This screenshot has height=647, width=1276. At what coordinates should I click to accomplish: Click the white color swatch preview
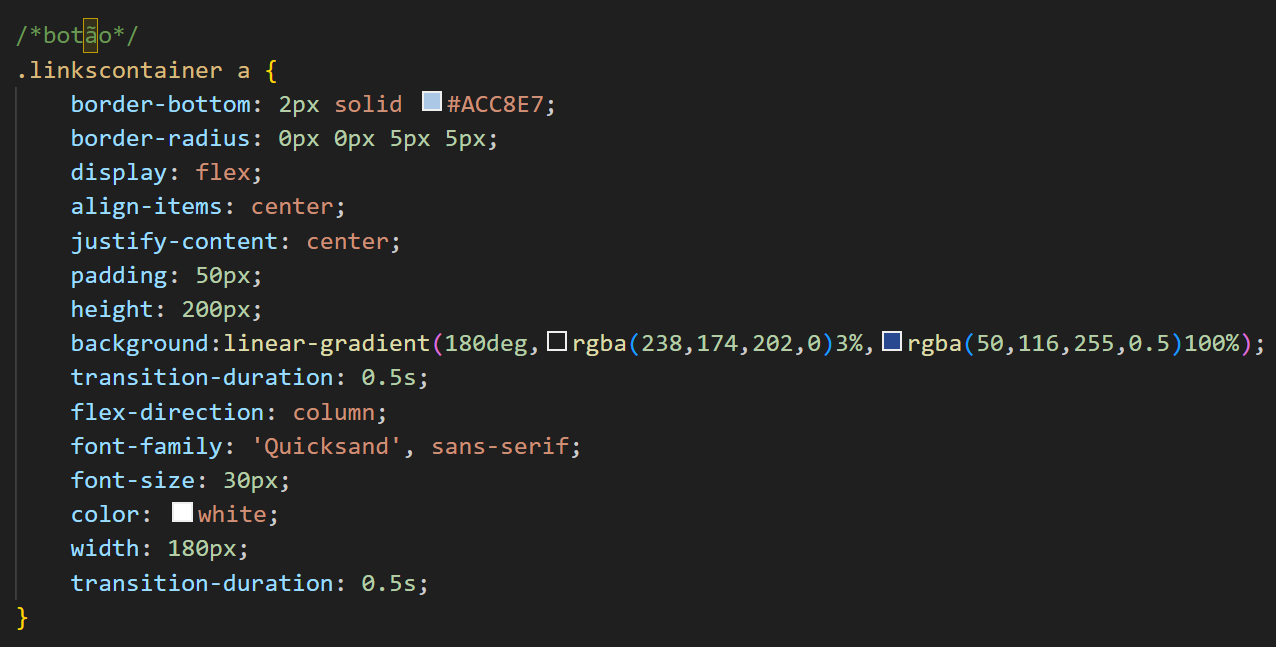[182, 513]
